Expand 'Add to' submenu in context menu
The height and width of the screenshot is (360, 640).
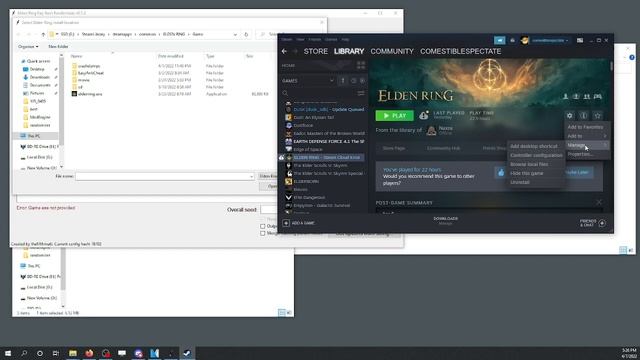pyautogui.click(x=587, y=136)
